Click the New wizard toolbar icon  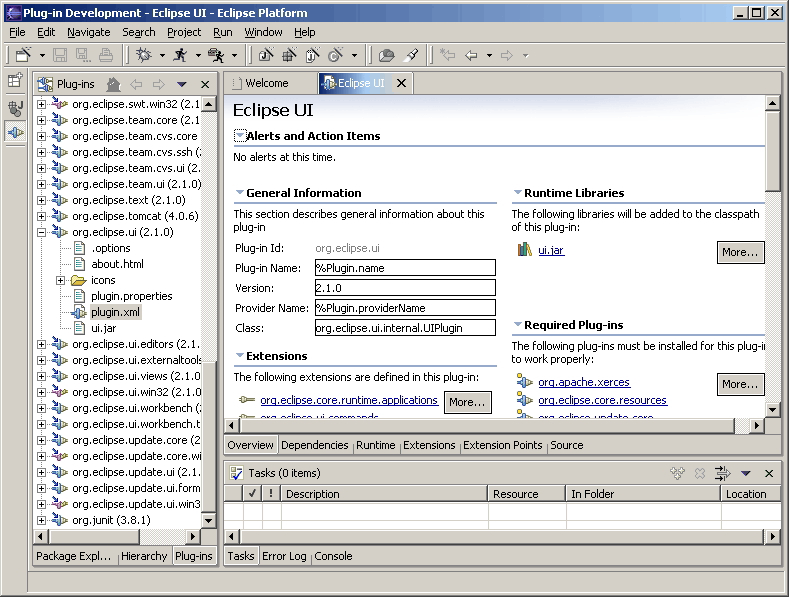[x=23, y=55]
